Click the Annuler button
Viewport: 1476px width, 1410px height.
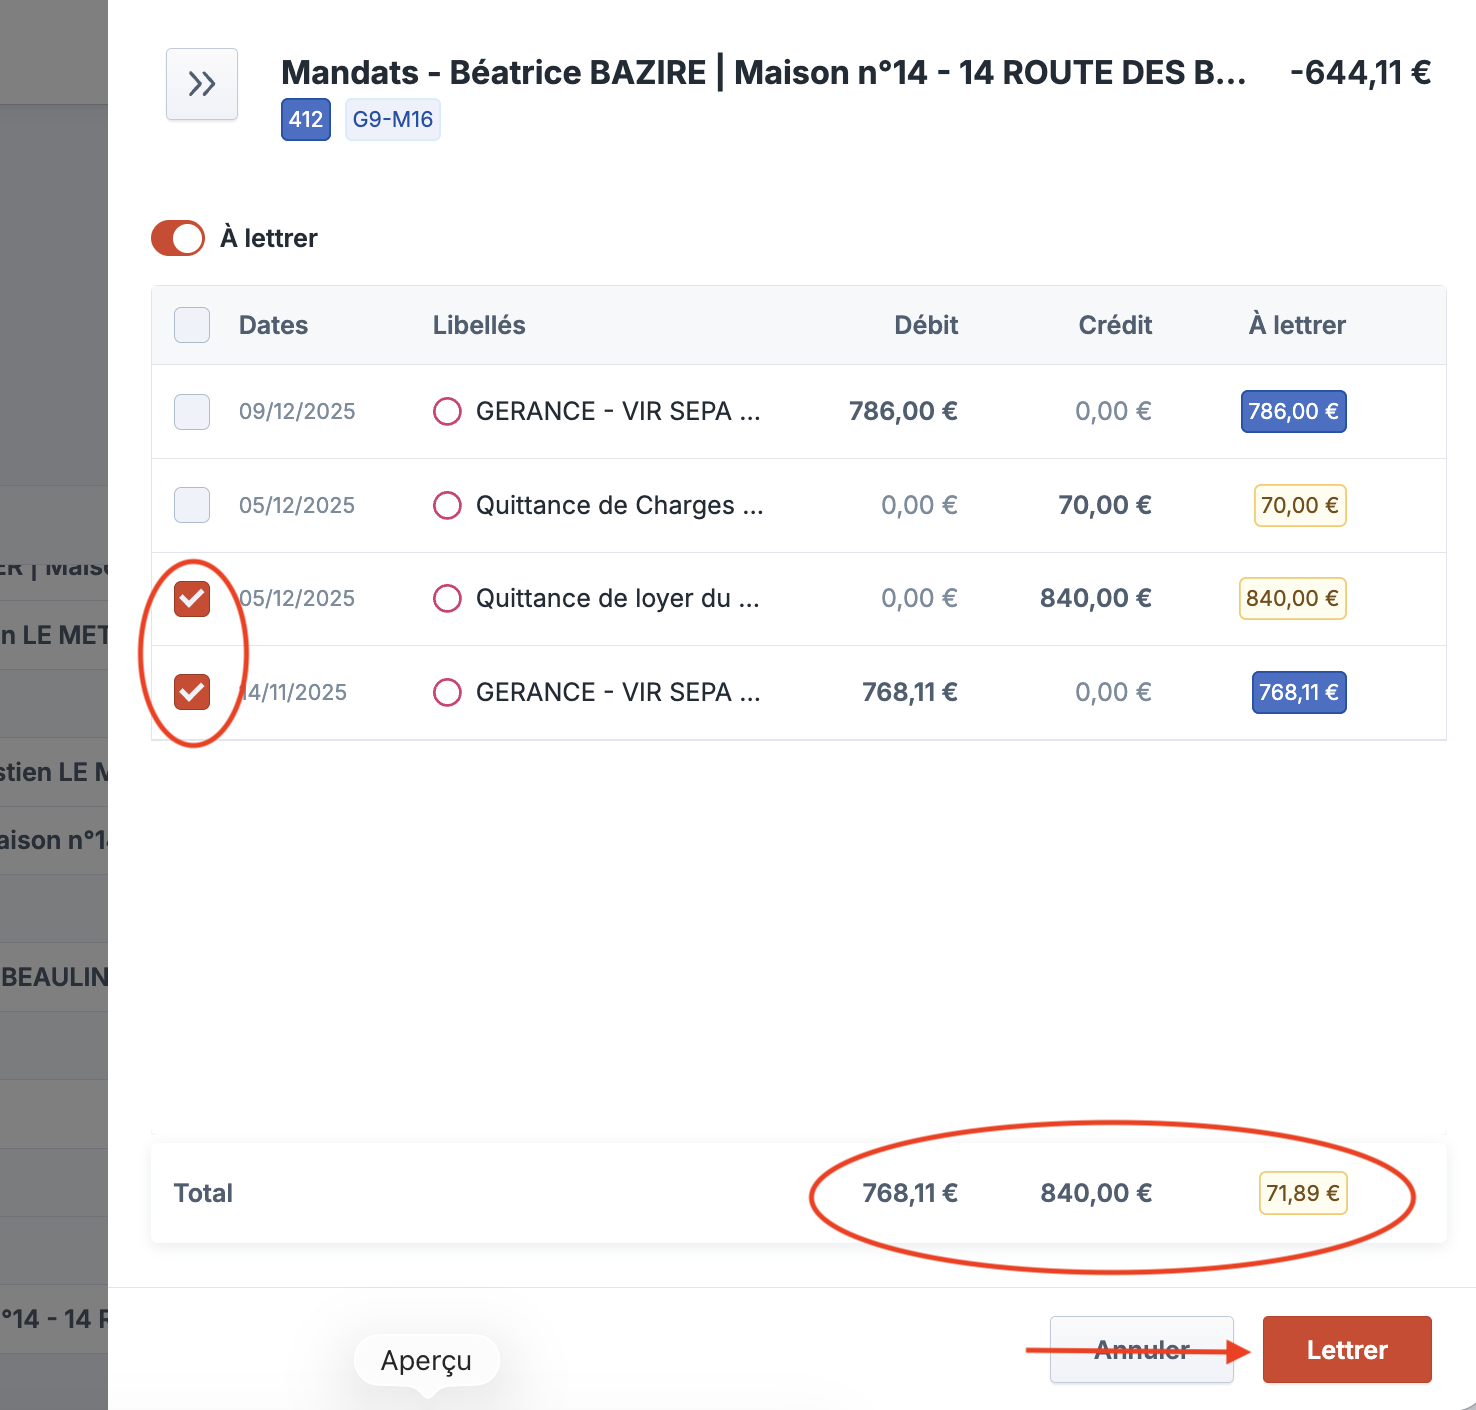point(1141,1350)
